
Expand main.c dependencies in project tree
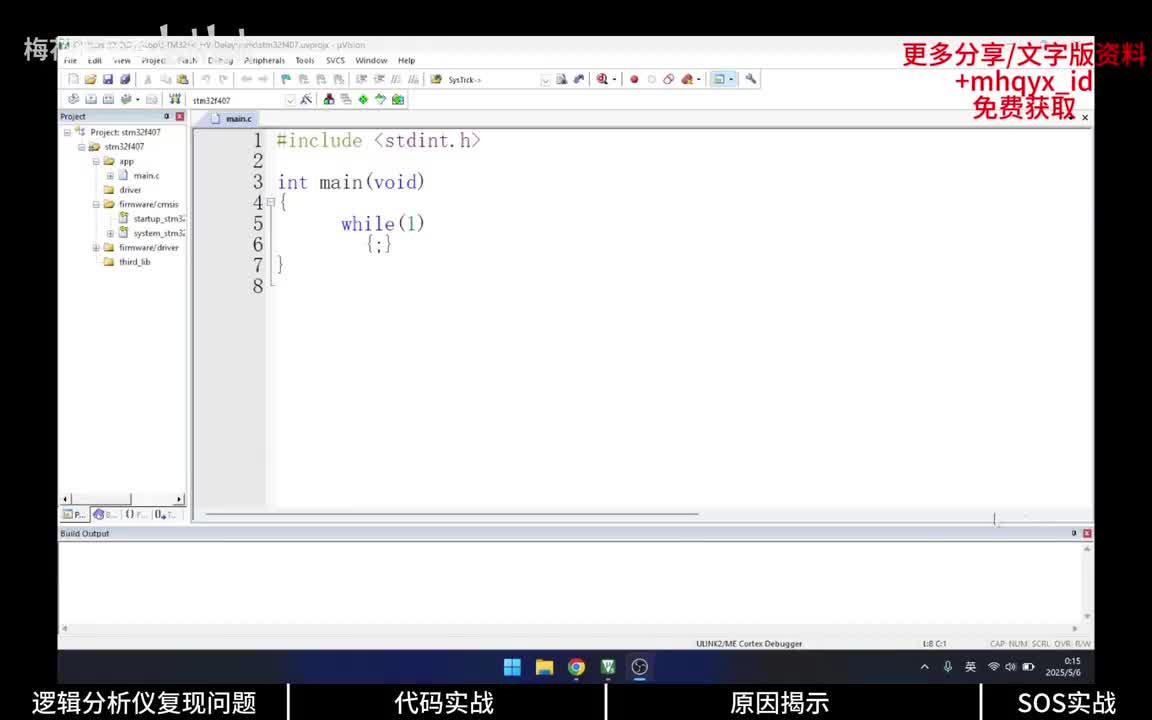[110, 176]
